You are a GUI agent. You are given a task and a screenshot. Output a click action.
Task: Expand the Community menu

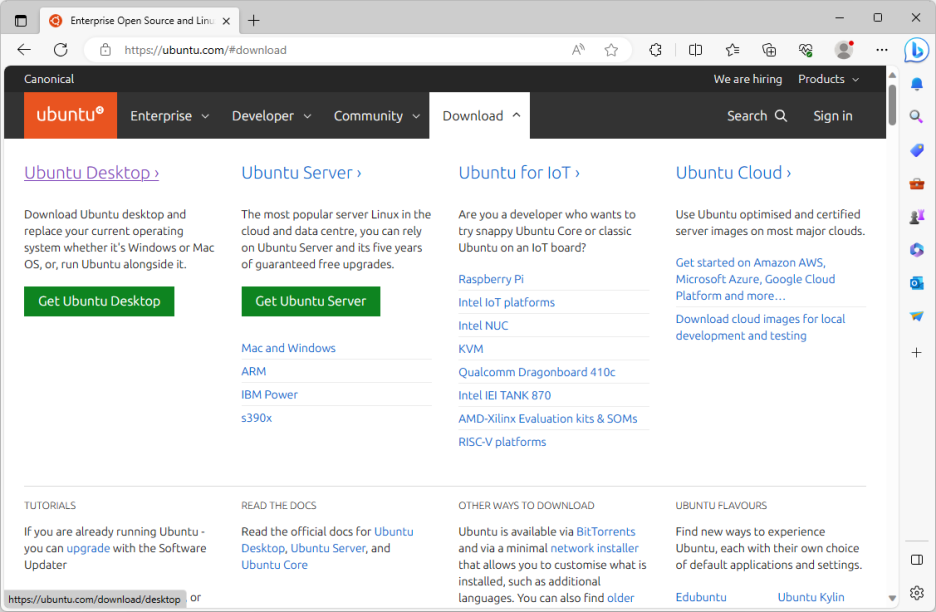tap(377, 116)
